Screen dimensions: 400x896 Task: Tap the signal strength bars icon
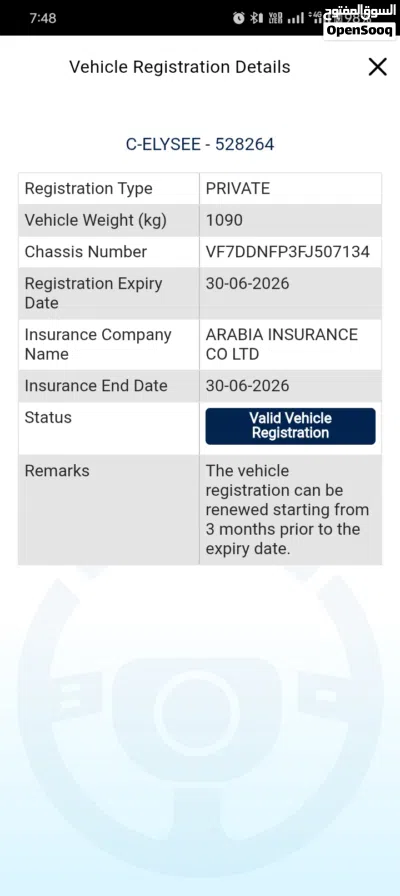[x=296, y=18]
